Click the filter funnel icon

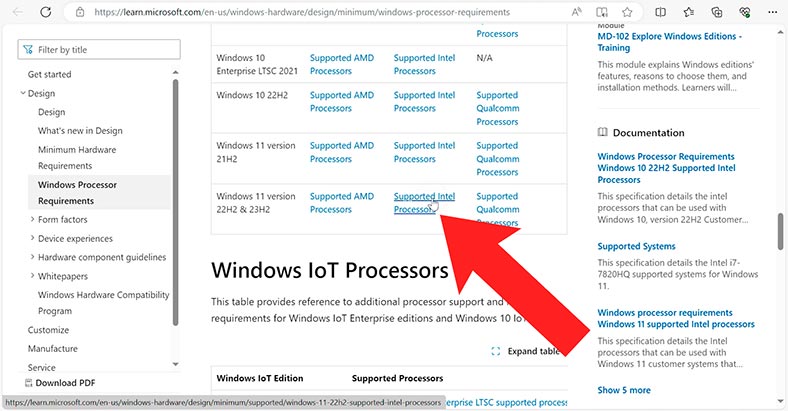[28, 50]
